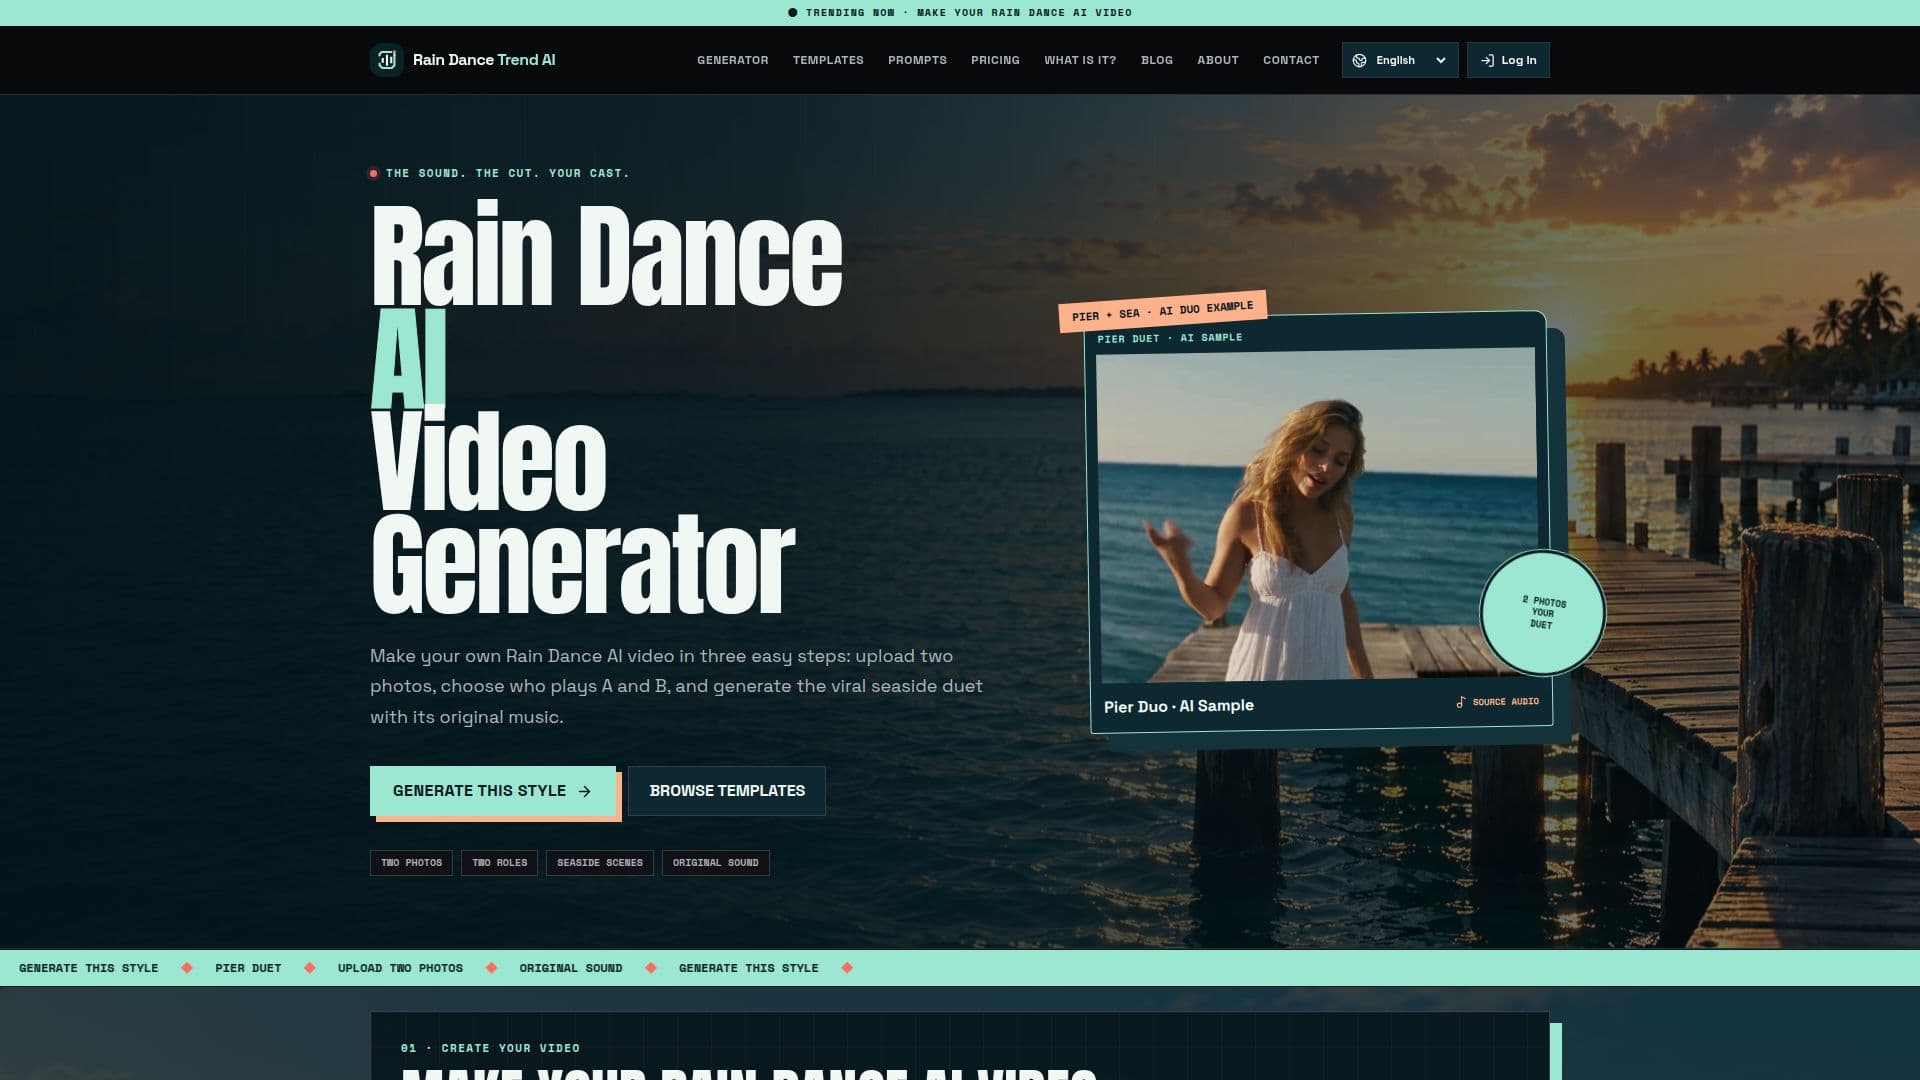Click the Seaside Scenes tag
This screenshot has height=1080, width=1920.
(x=600, y=863)
